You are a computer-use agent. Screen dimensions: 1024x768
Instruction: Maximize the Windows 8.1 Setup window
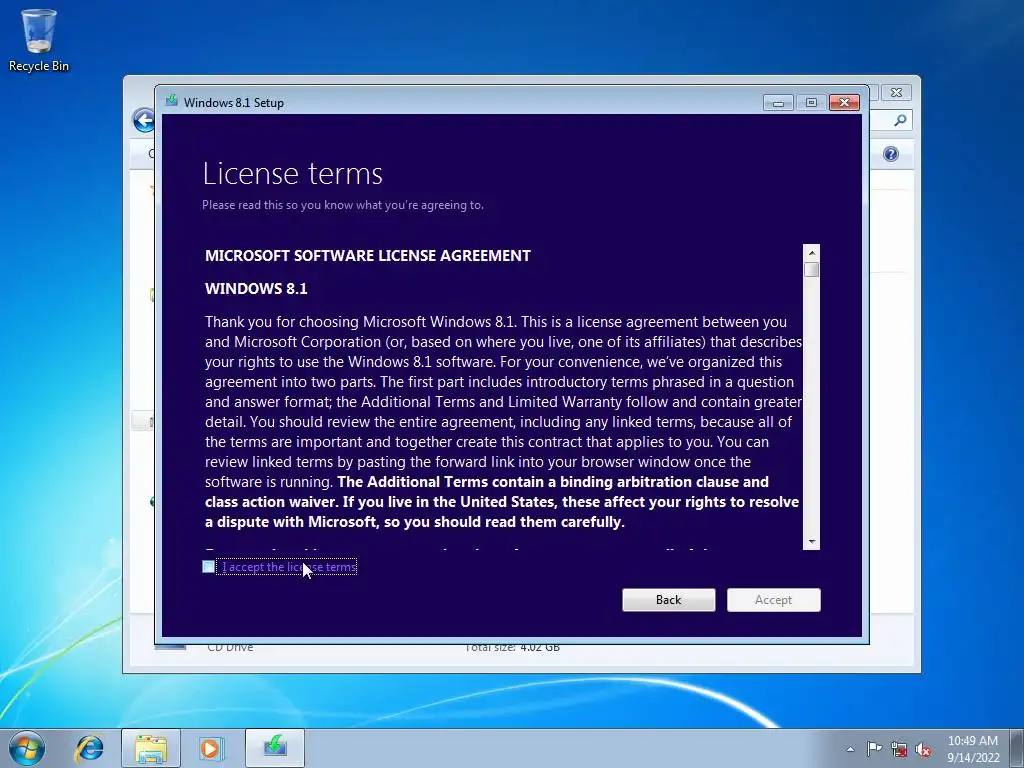pos(811,103)
